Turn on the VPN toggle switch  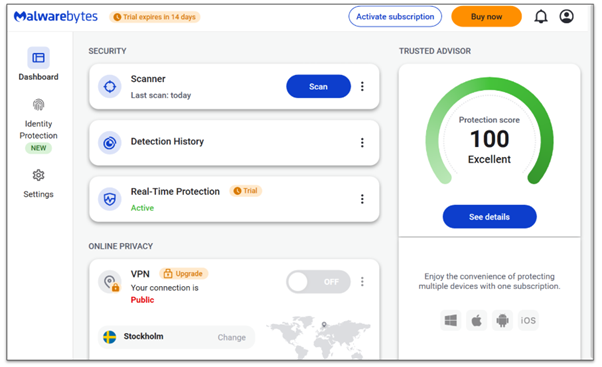pyautogui.click(x=318, y=282)
